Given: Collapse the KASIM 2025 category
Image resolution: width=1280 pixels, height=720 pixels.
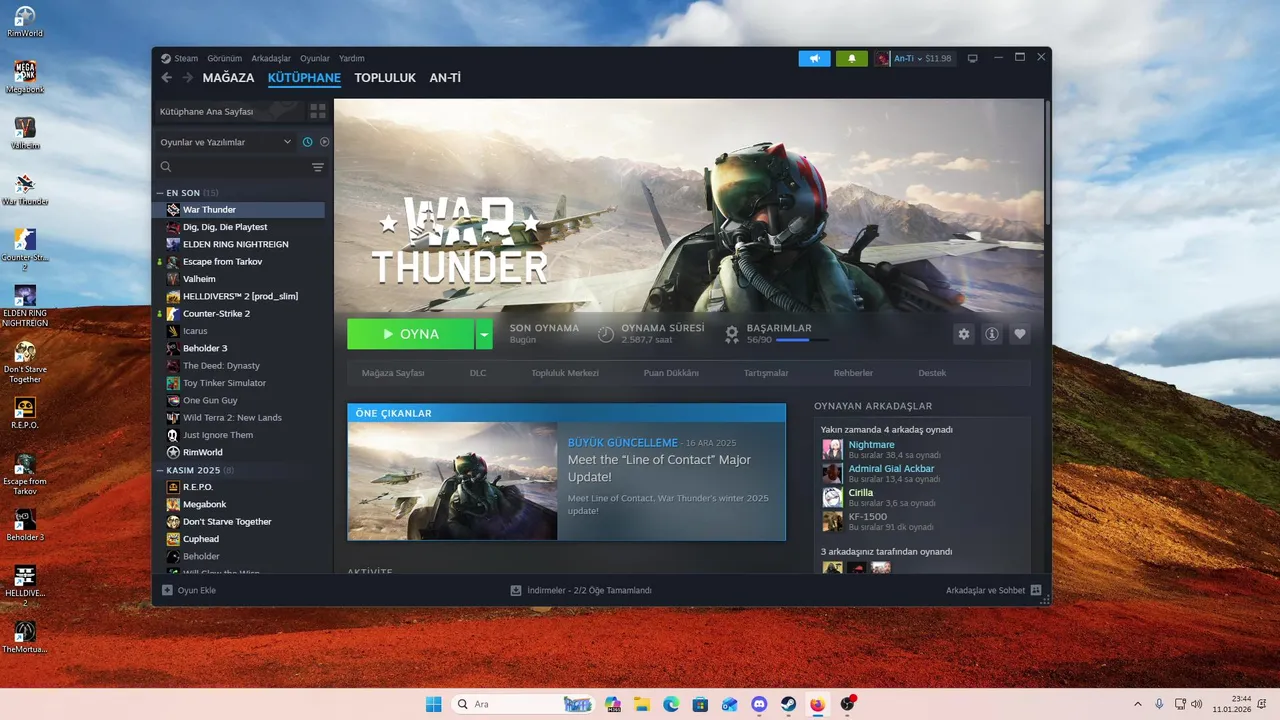Looking at the screenshot, I should [160, 470].
